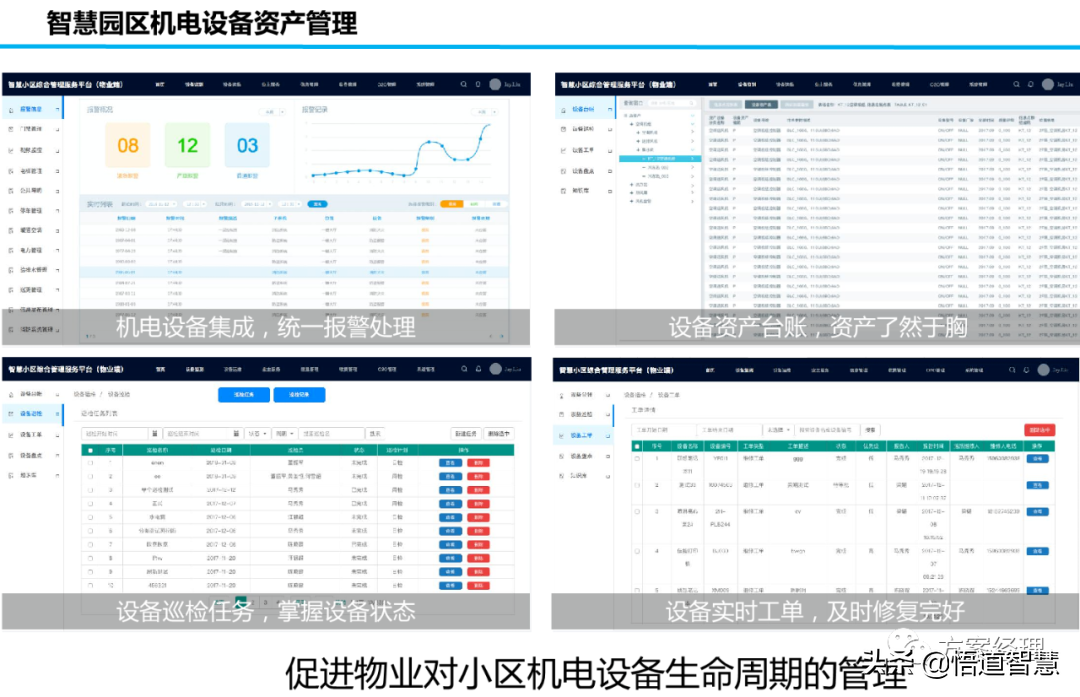Open notification bell in alarm dashboard header
Screen dimensions: 1080x697
coord(478,84)
